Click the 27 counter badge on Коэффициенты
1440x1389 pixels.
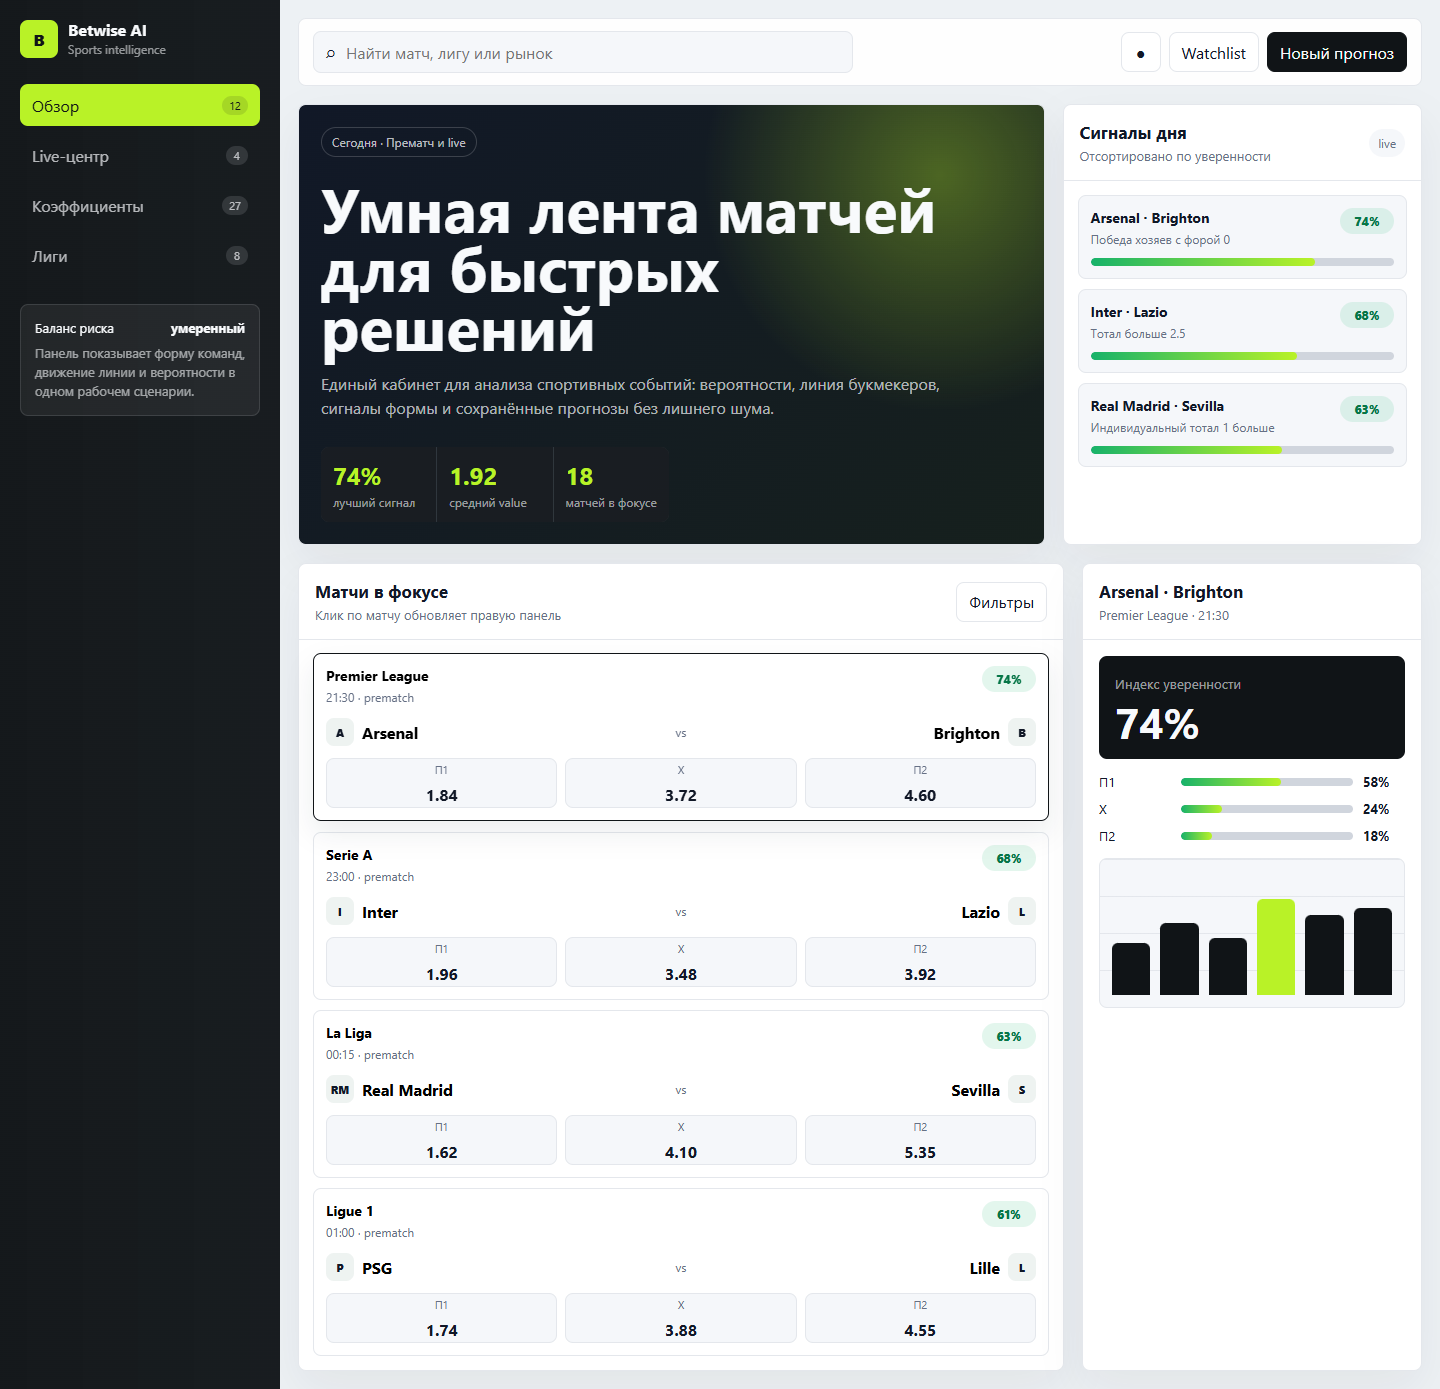(235, 206)
